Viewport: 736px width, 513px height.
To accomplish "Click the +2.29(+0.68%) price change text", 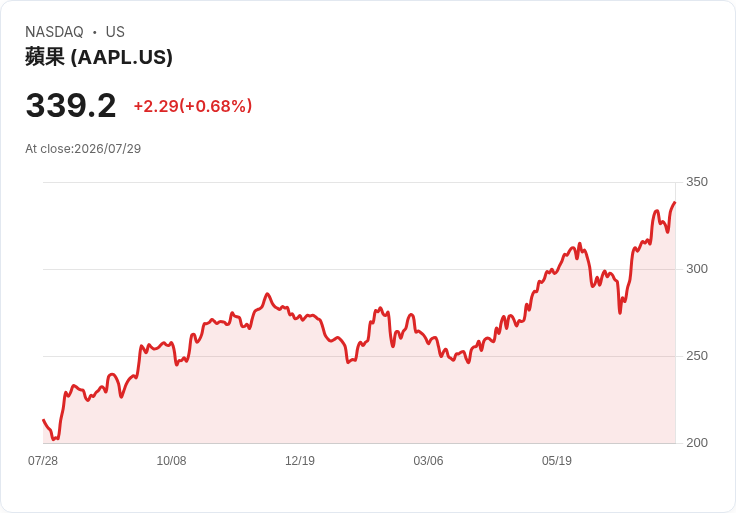I will (193, 106).
